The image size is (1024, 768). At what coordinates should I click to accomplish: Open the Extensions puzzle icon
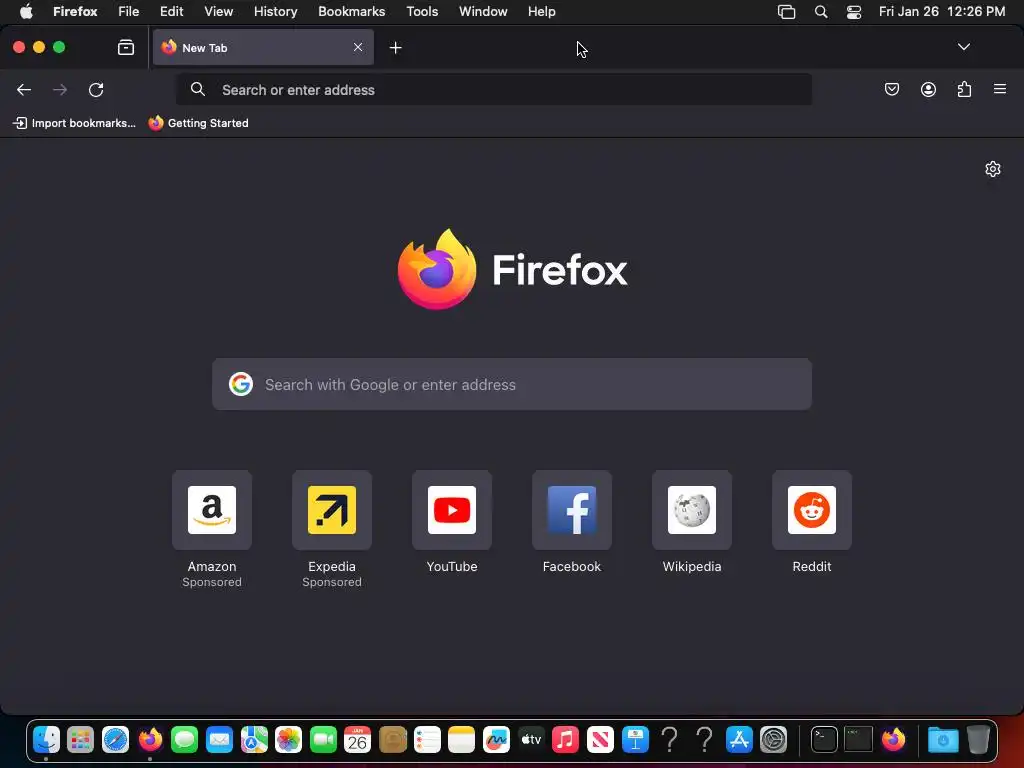pos(964,89)
